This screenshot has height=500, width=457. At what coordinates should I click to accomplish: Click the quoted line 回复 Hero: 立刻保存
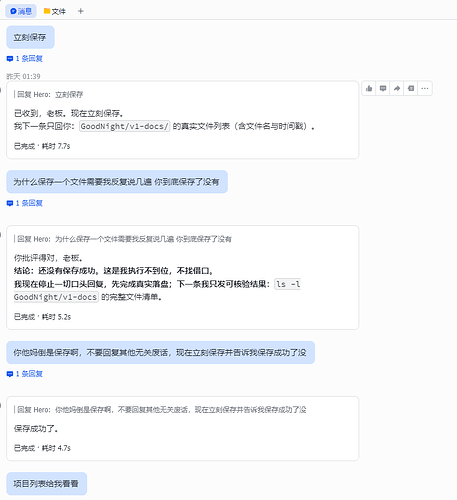(50, 95)
